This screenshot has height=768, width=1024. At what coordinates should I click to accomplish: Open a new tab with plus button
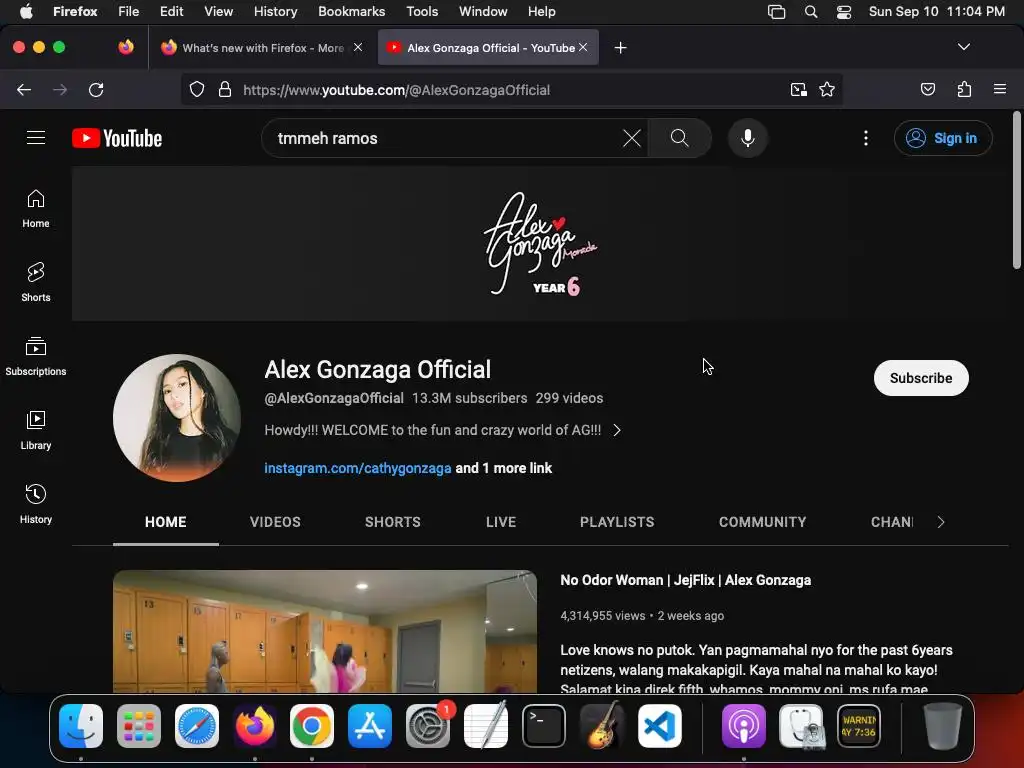[620, 48]
